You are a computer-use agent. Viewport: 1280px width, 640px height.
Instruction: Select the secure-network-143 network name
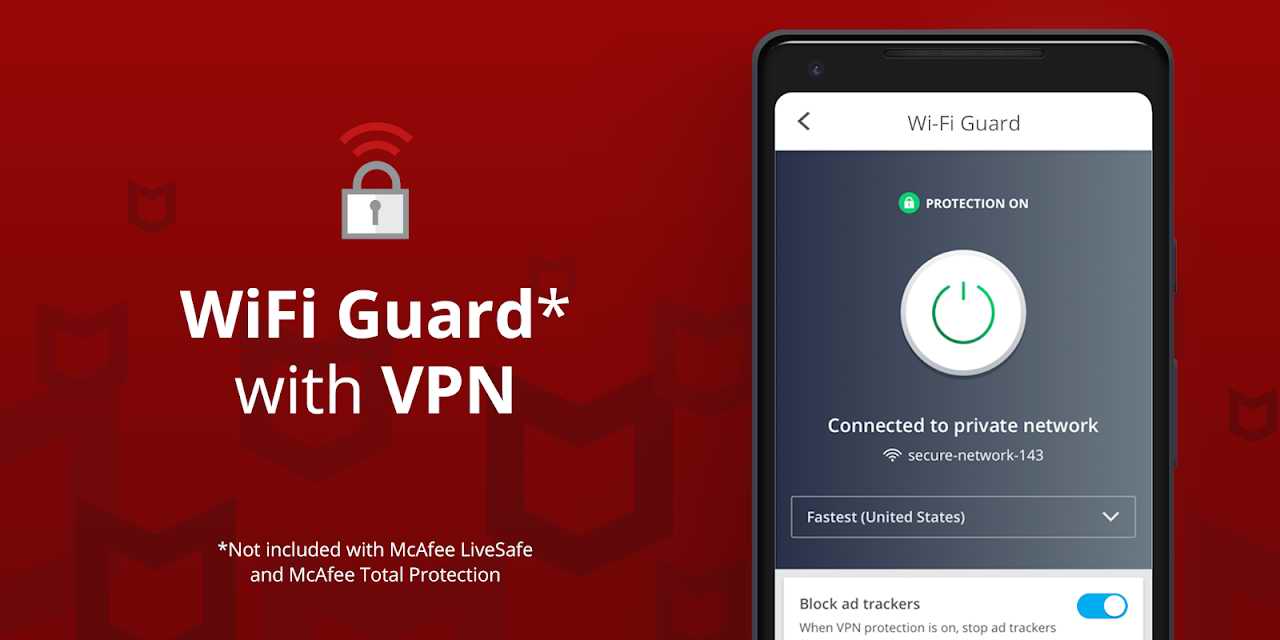coord(975,455)
